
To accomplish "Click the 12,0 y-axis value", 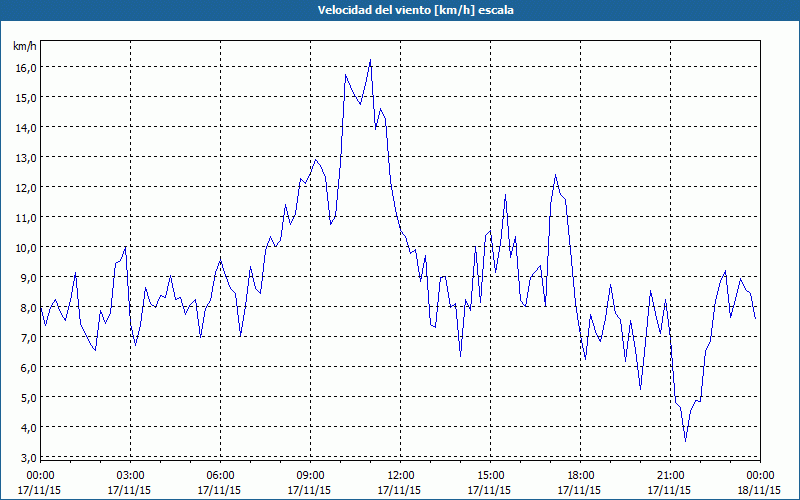I will (27, 188).
